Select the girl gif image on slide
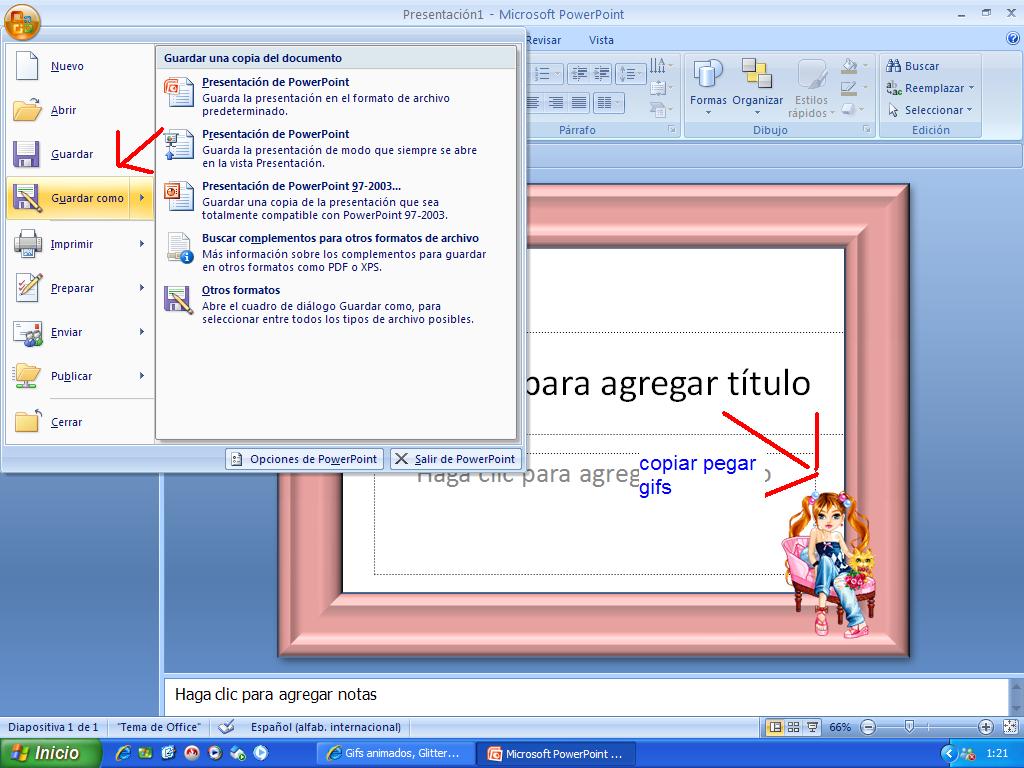 tap(831, 564)
